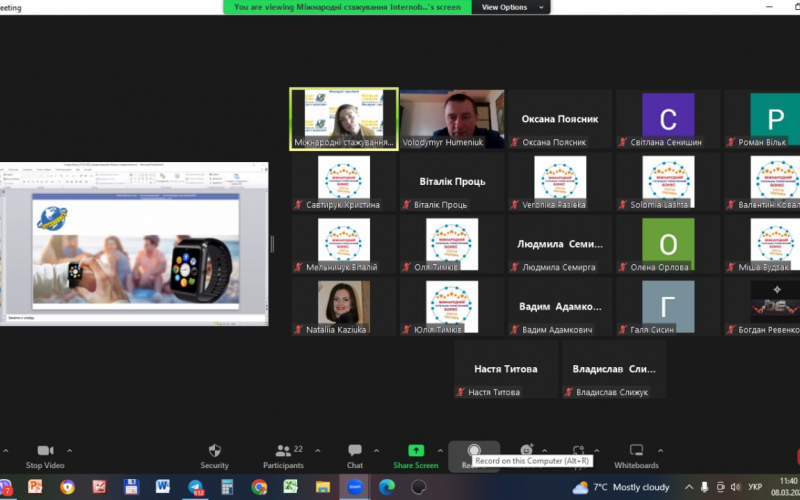The height and width of the screenshot is (500, 800).
Task: Click the muted microphone icon on Галя Сисин
Action: pos(623,330)
